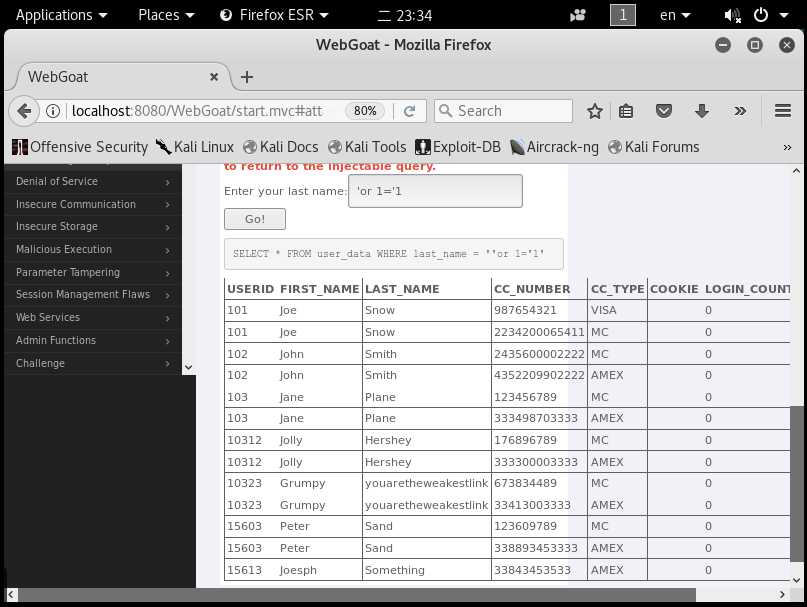This screenshot has height=607, width=807.
Task: Click horizontal scrollbar right arrow
Action: pos(782,595)
